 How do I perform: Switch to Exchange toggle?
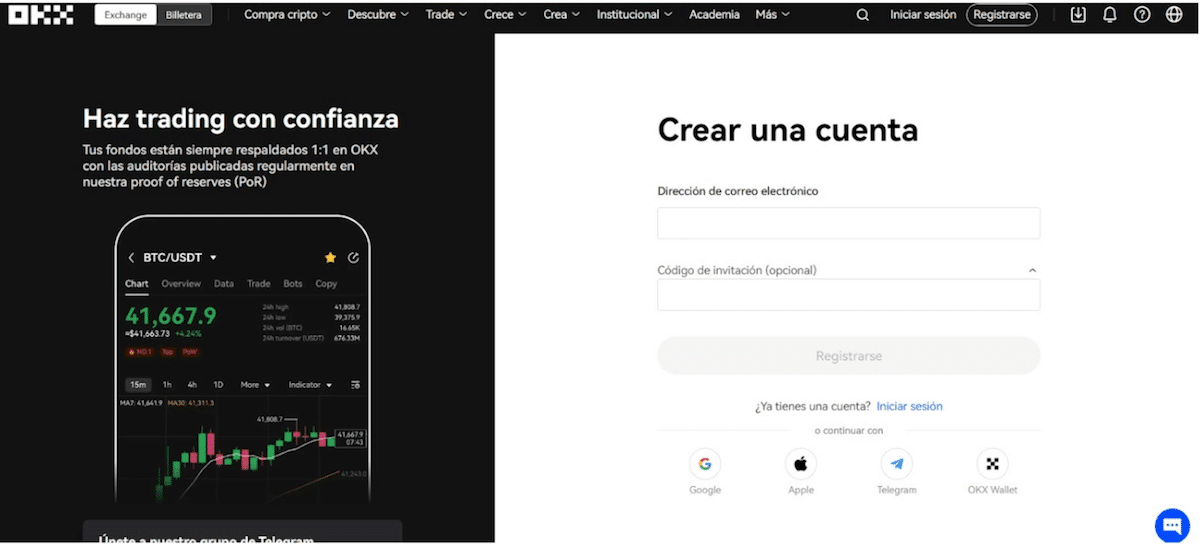pos(125,15)
